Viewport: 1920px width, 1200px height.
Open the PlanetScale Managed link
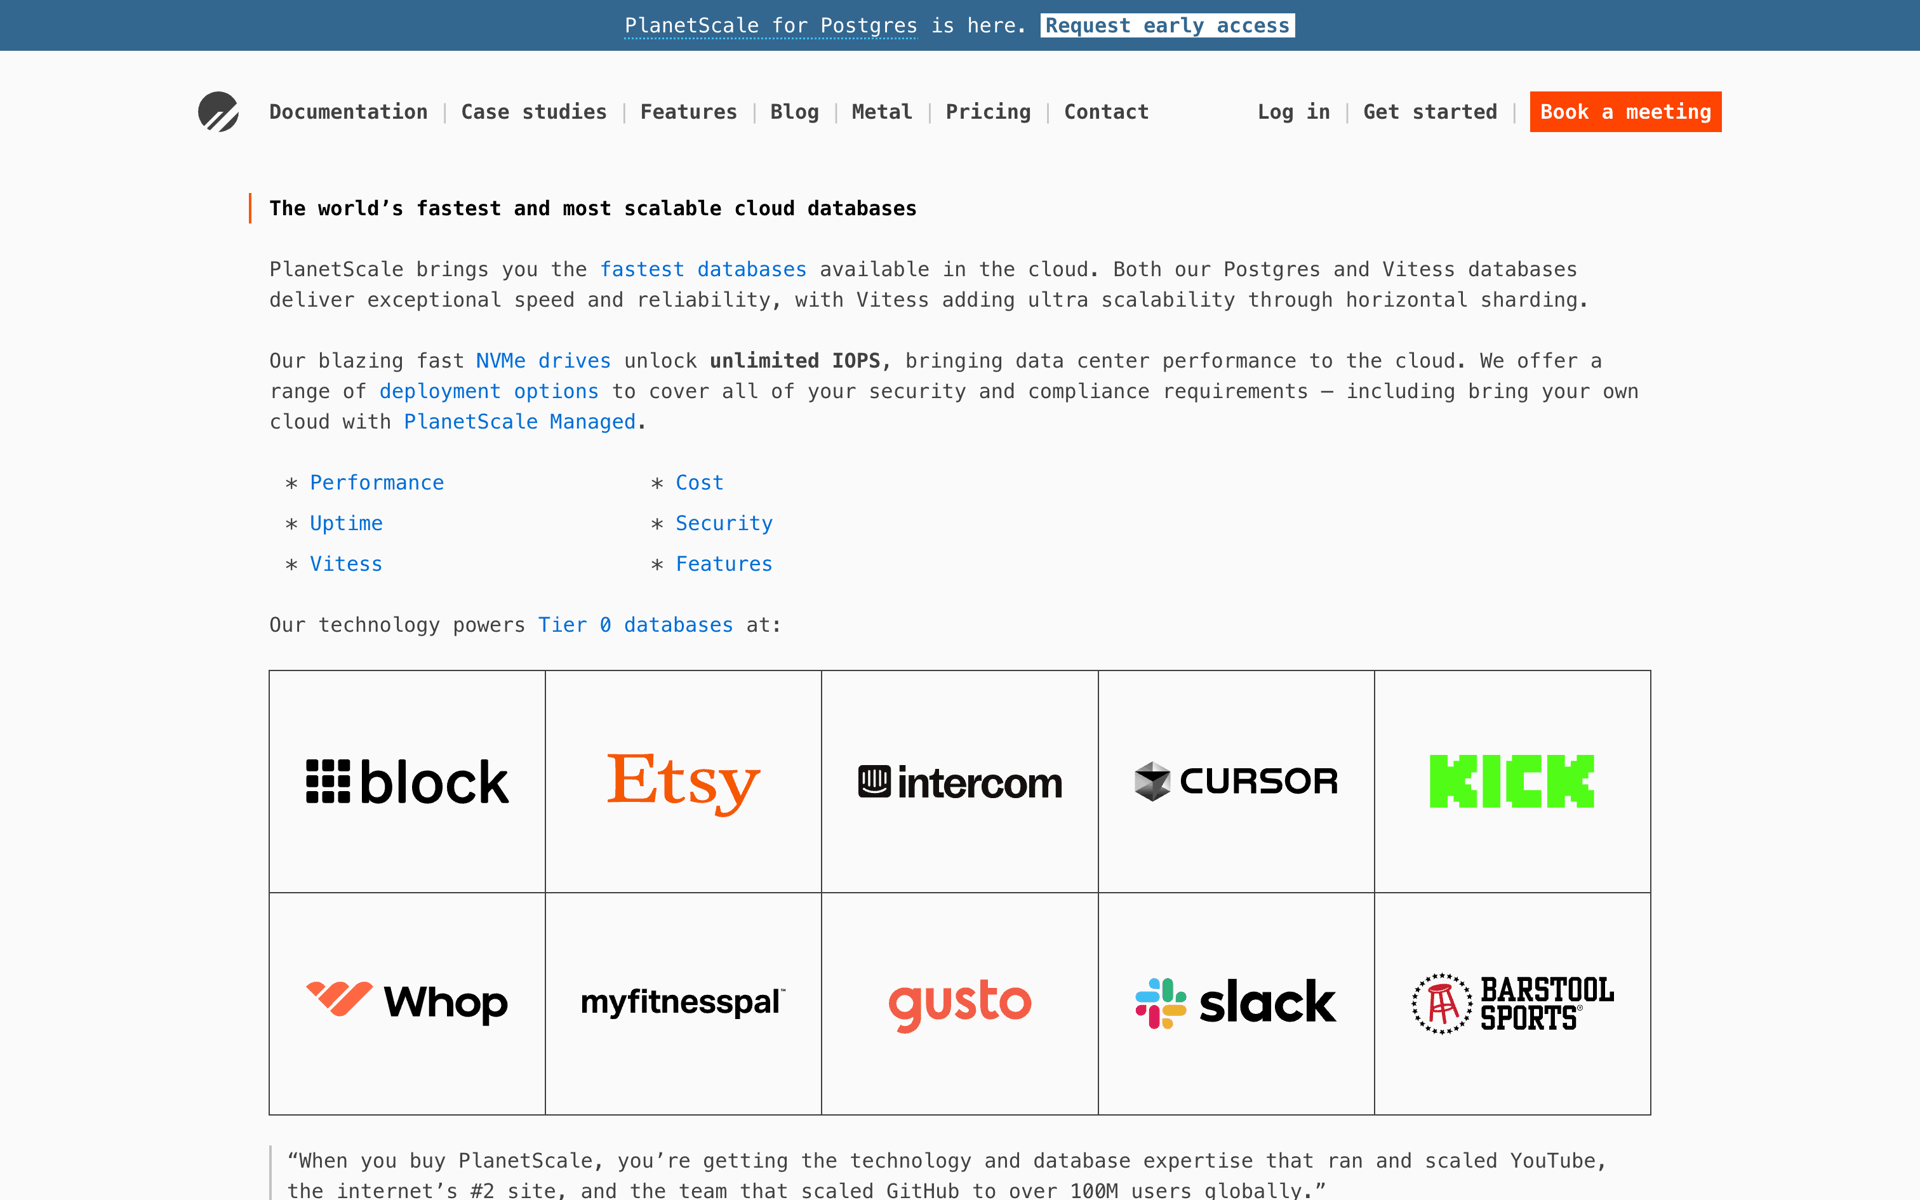click(x=520, y=422)
